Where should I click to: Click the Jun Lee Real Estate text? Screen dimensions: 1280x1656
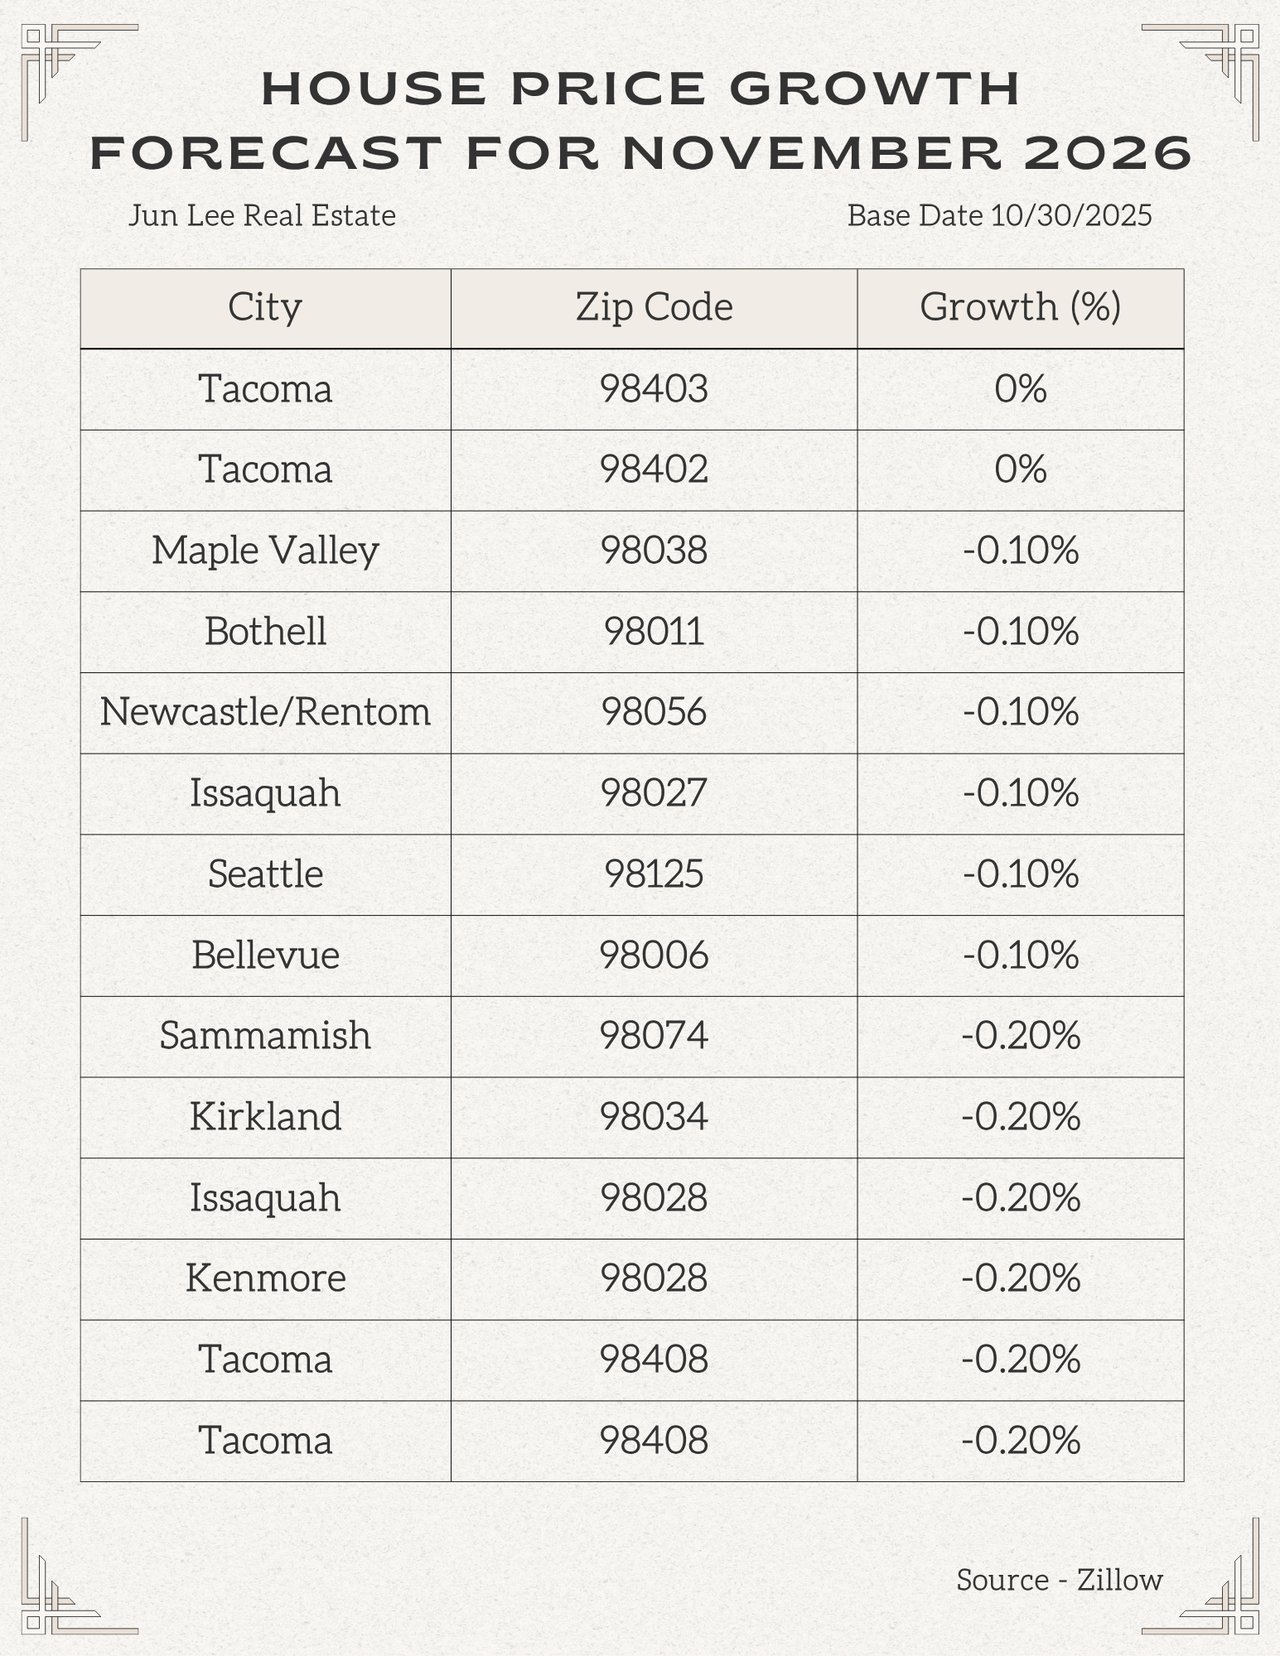(262, 215)
